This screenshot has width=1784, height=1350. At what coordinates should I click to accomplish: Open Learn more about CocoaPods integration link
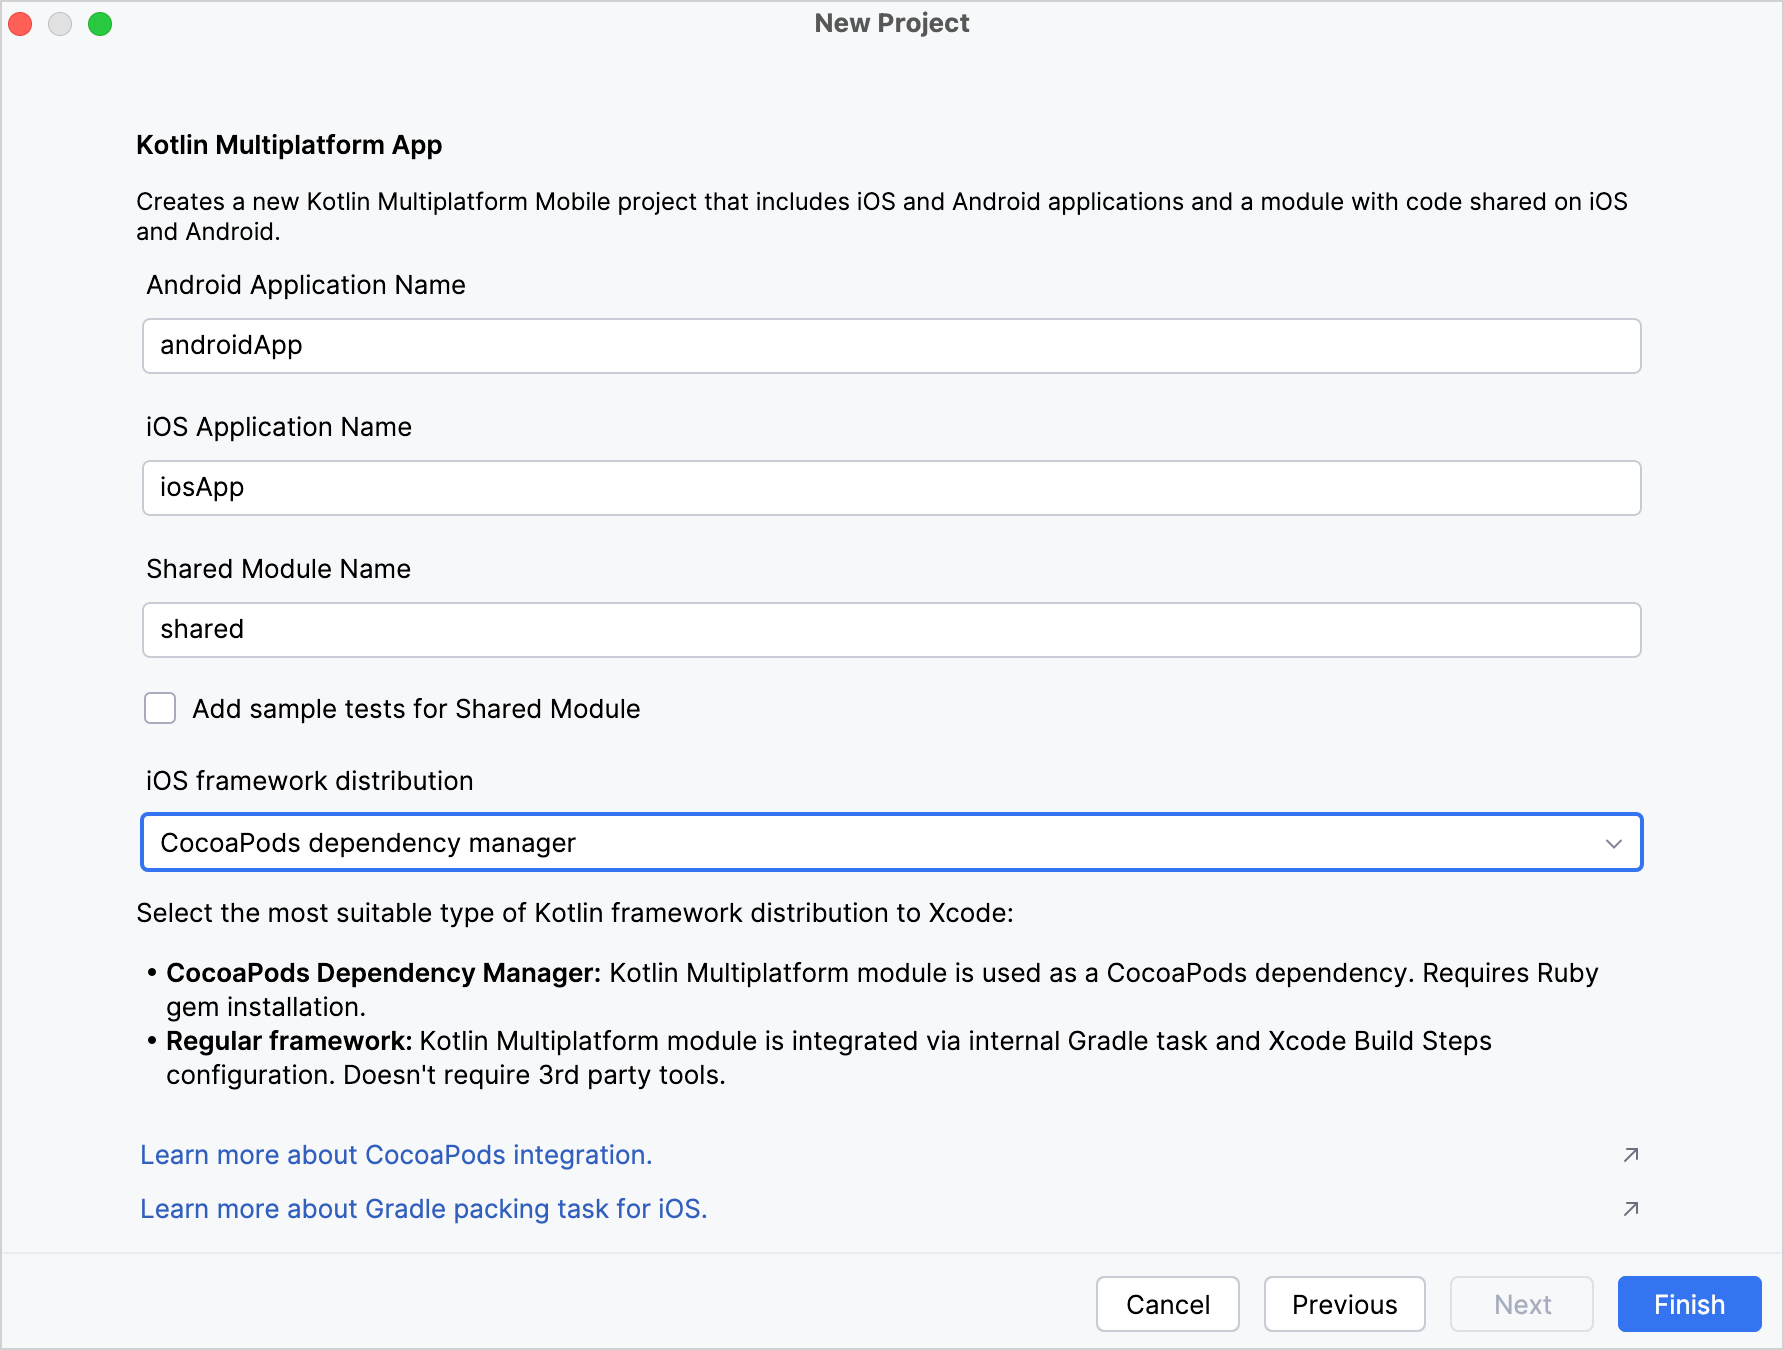tap(396, 1155)
